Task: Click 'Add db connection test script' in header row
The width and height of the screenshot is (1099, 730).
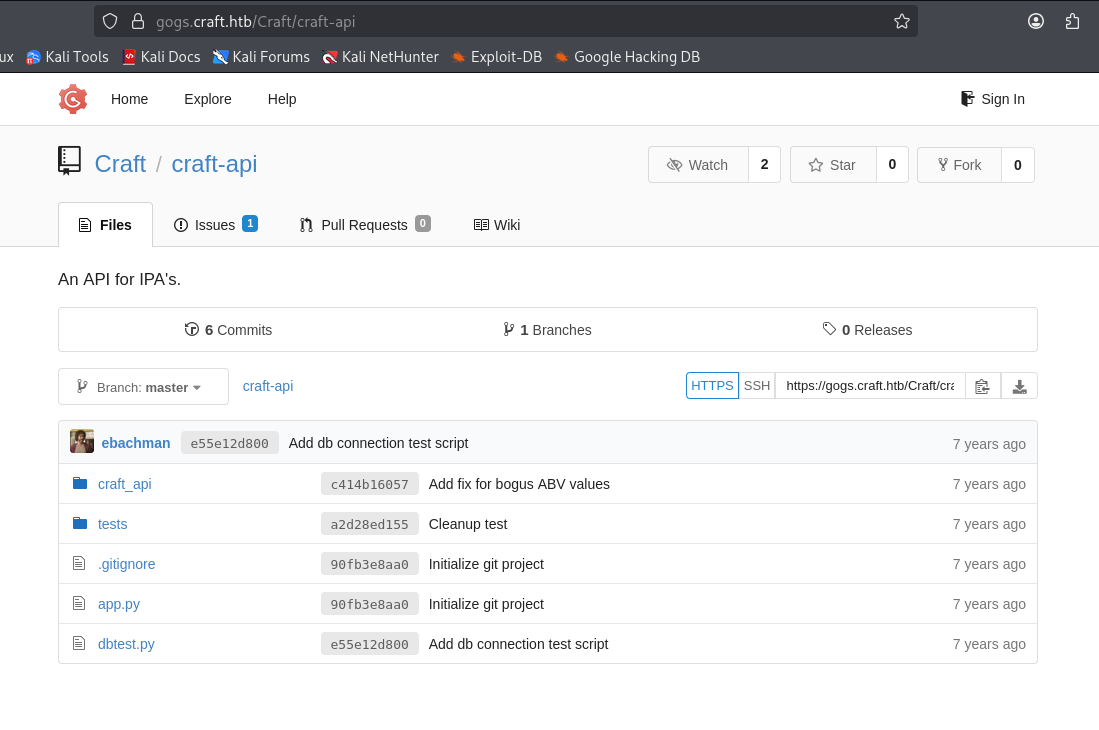Action: 378,443
